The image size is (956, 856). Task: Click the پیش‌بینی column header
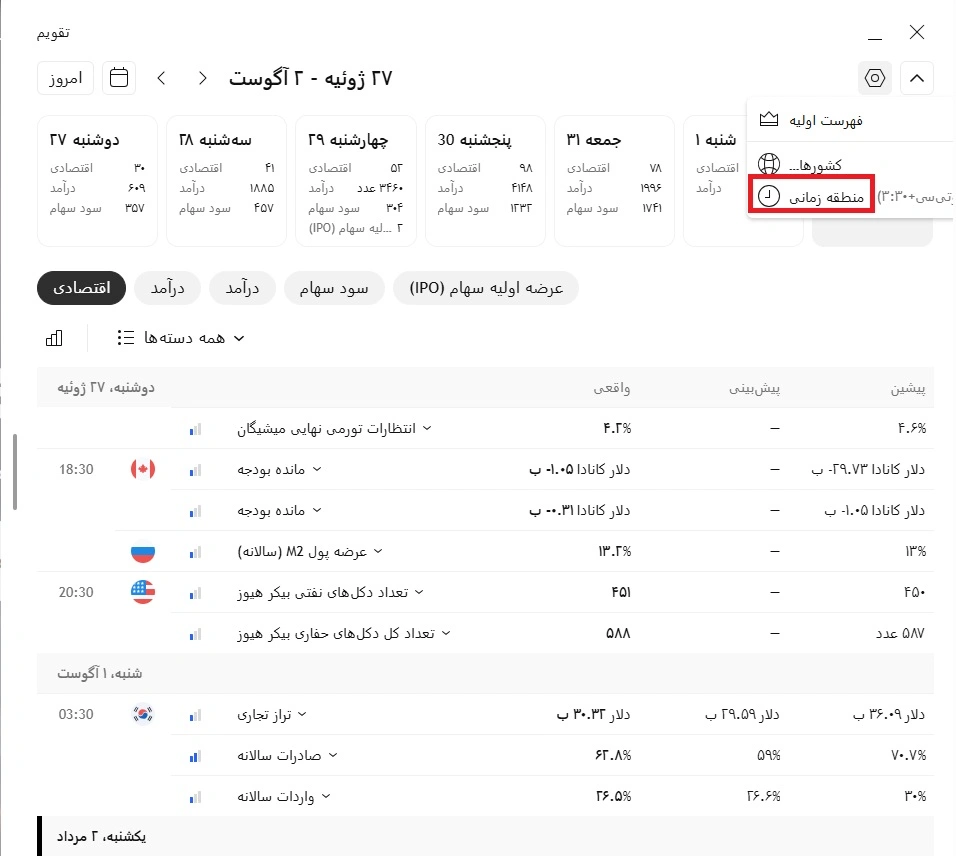coord(755,388)
